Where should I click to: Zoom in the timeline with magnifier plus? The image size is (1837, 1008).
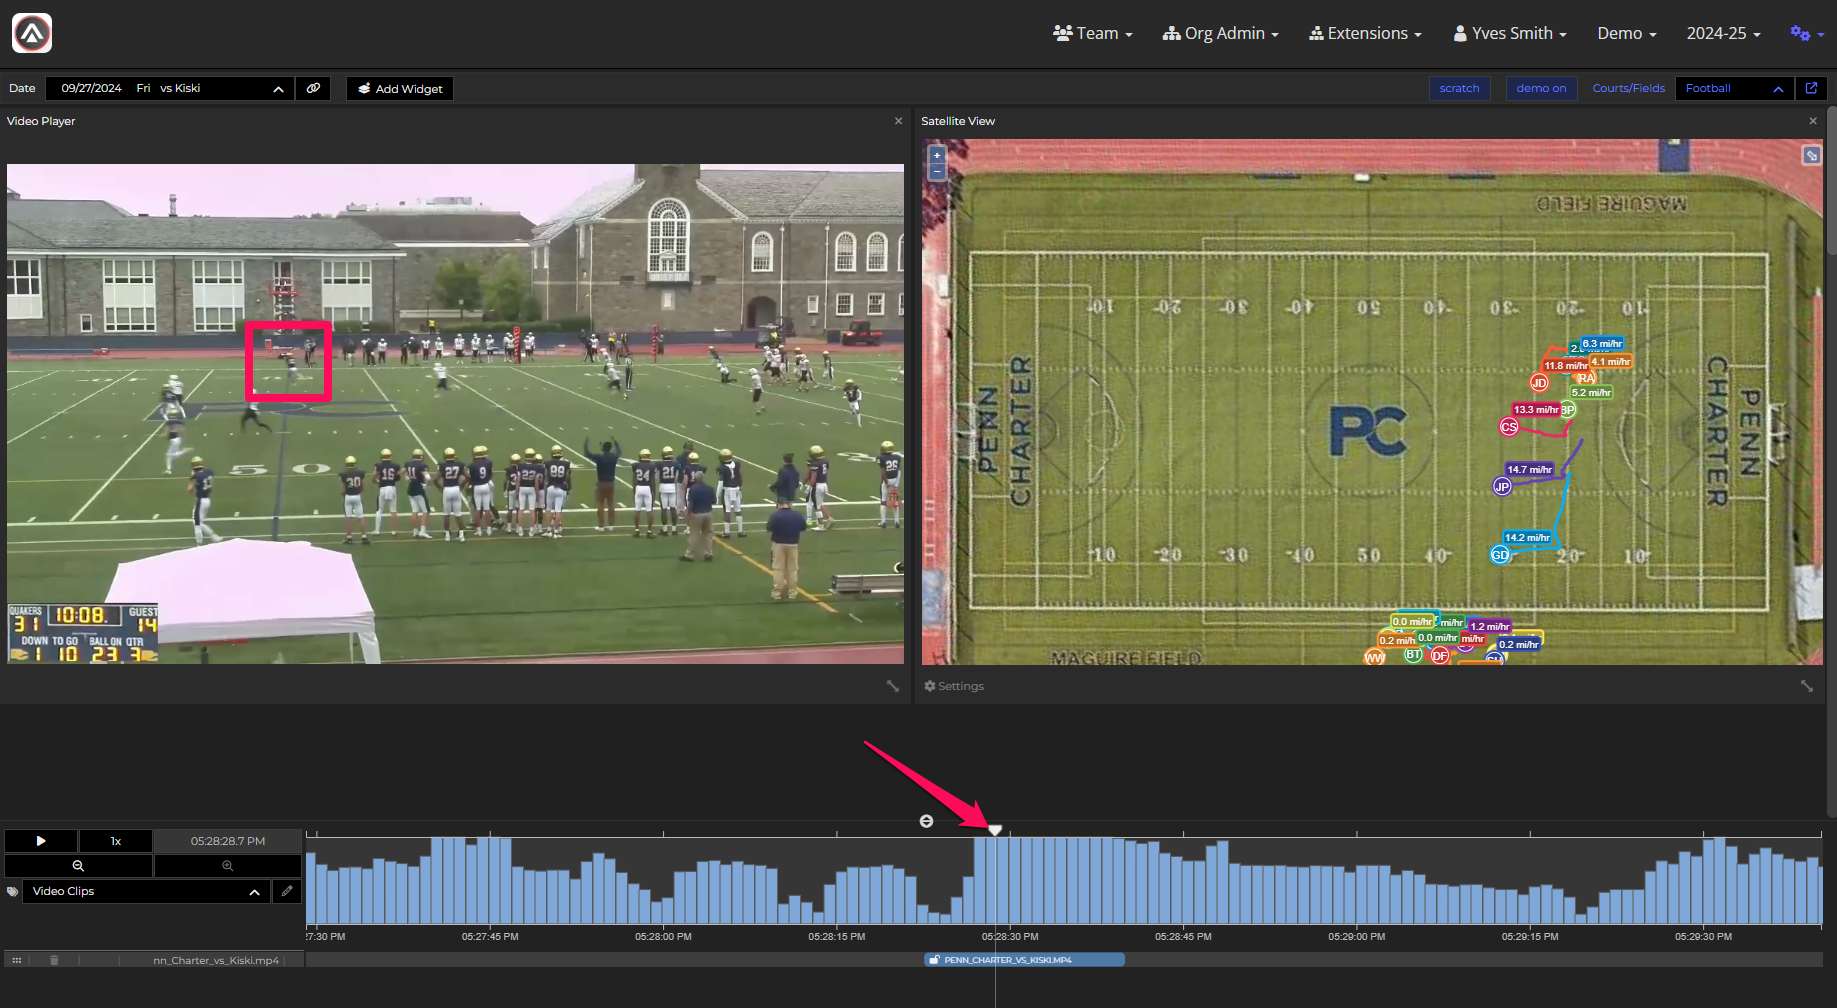227,866
